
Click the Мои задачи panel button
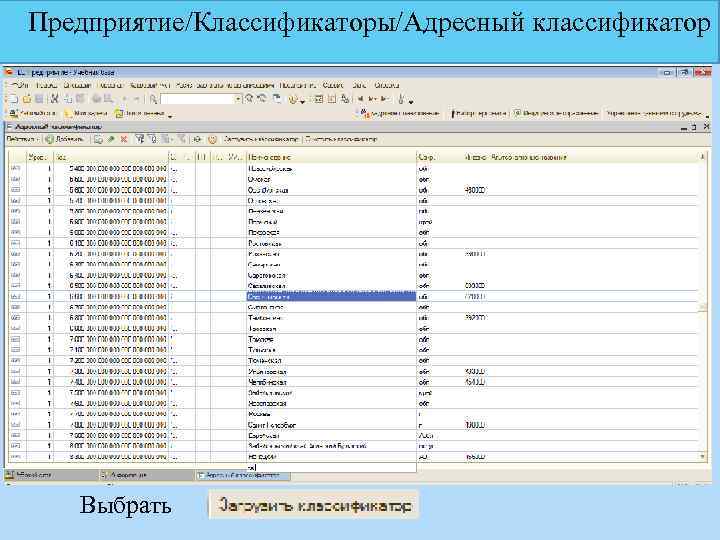pos(86,113)
